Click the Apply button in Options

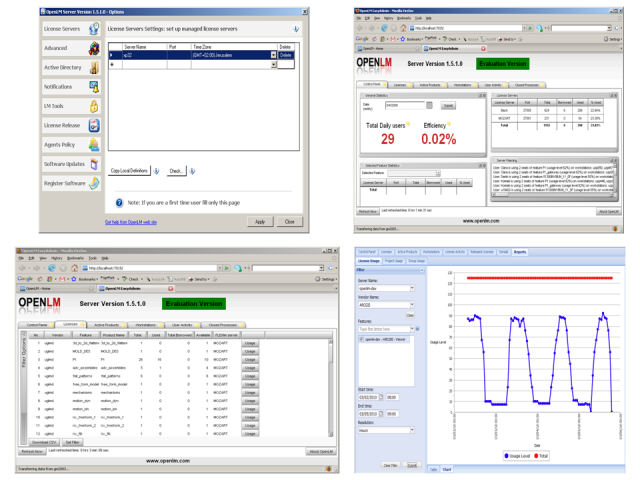click(260, 221)
